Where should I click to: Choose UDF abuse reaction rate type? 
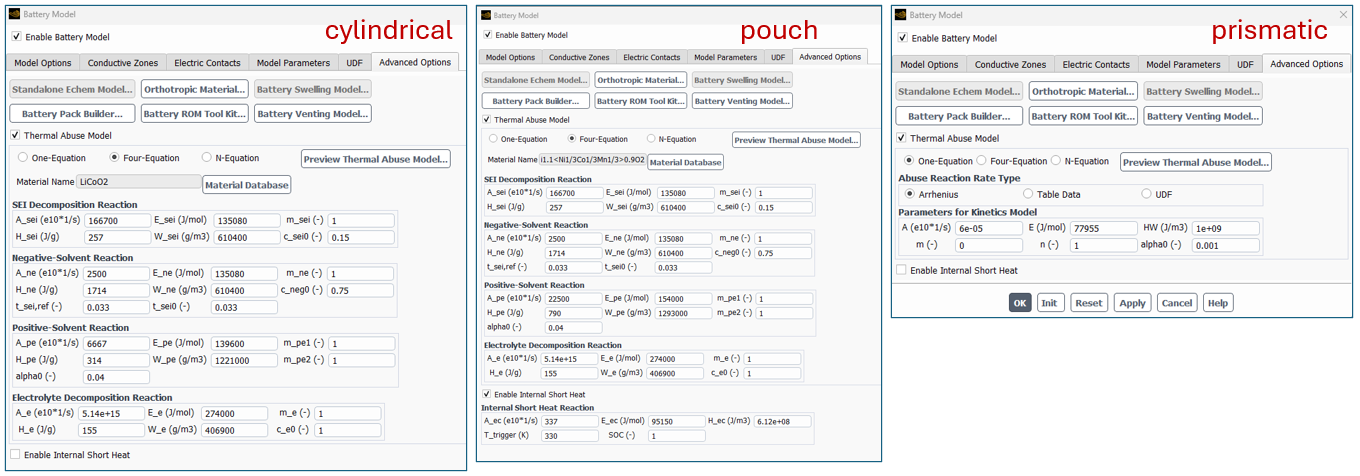tap(1146, 194)
